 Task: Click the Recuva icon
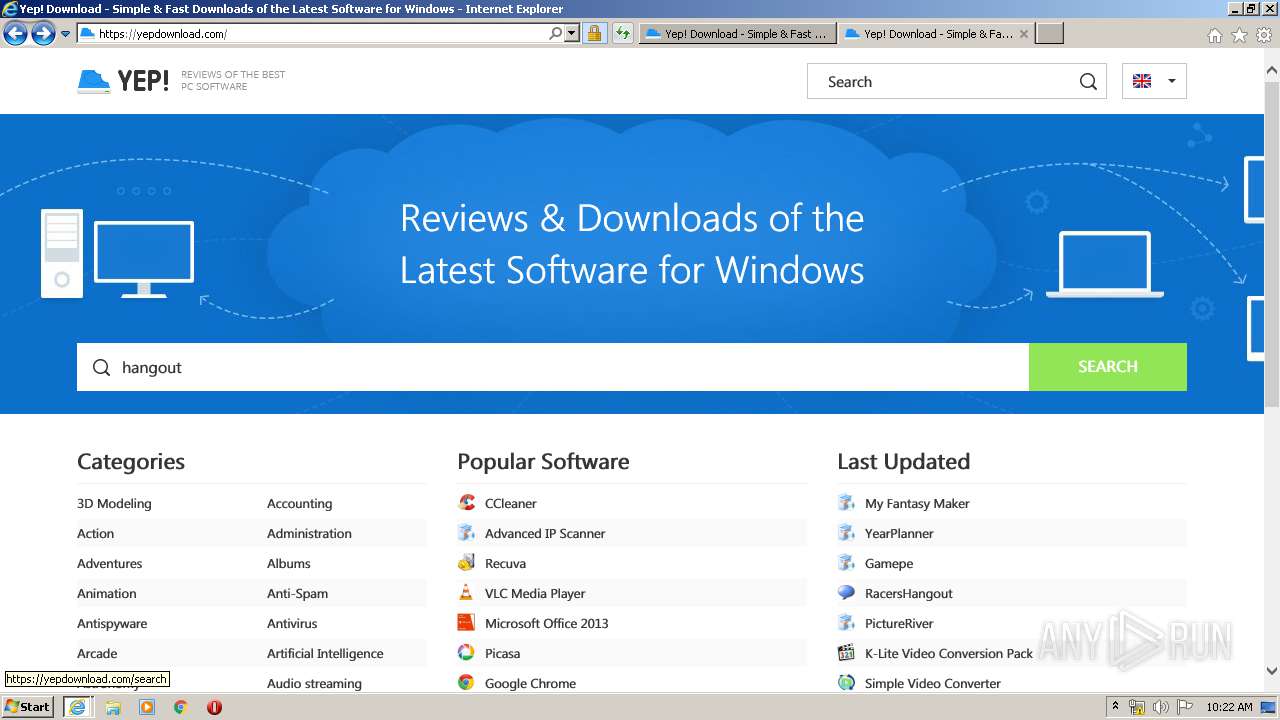click(466, 563)
